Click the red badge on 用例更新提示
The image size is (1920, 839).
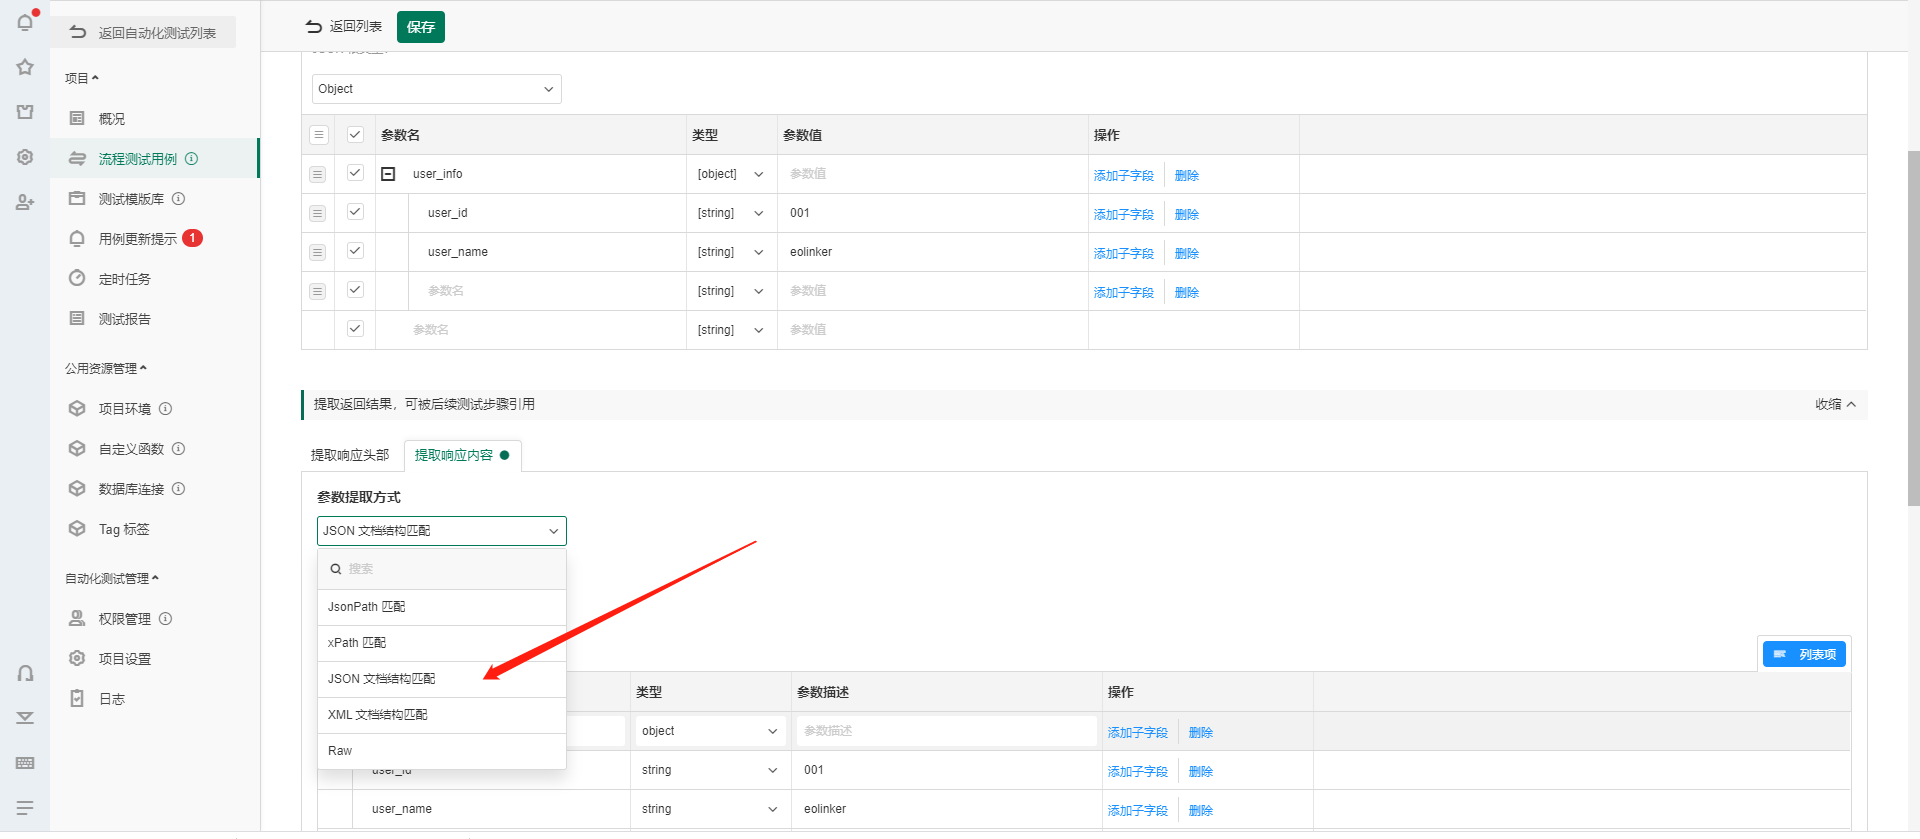click(x=193, y=238)
